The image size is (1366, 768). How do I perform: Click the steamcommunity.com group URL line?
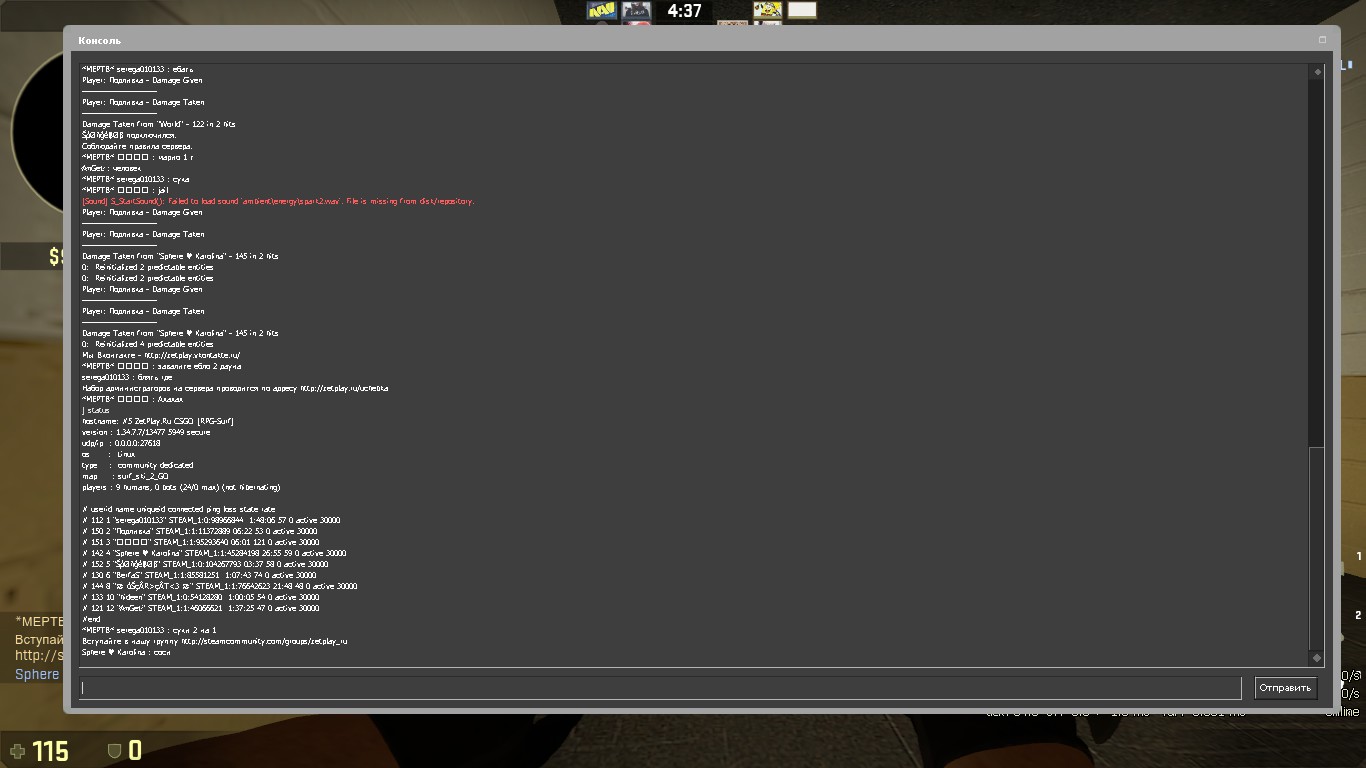[x=215, y=641]
